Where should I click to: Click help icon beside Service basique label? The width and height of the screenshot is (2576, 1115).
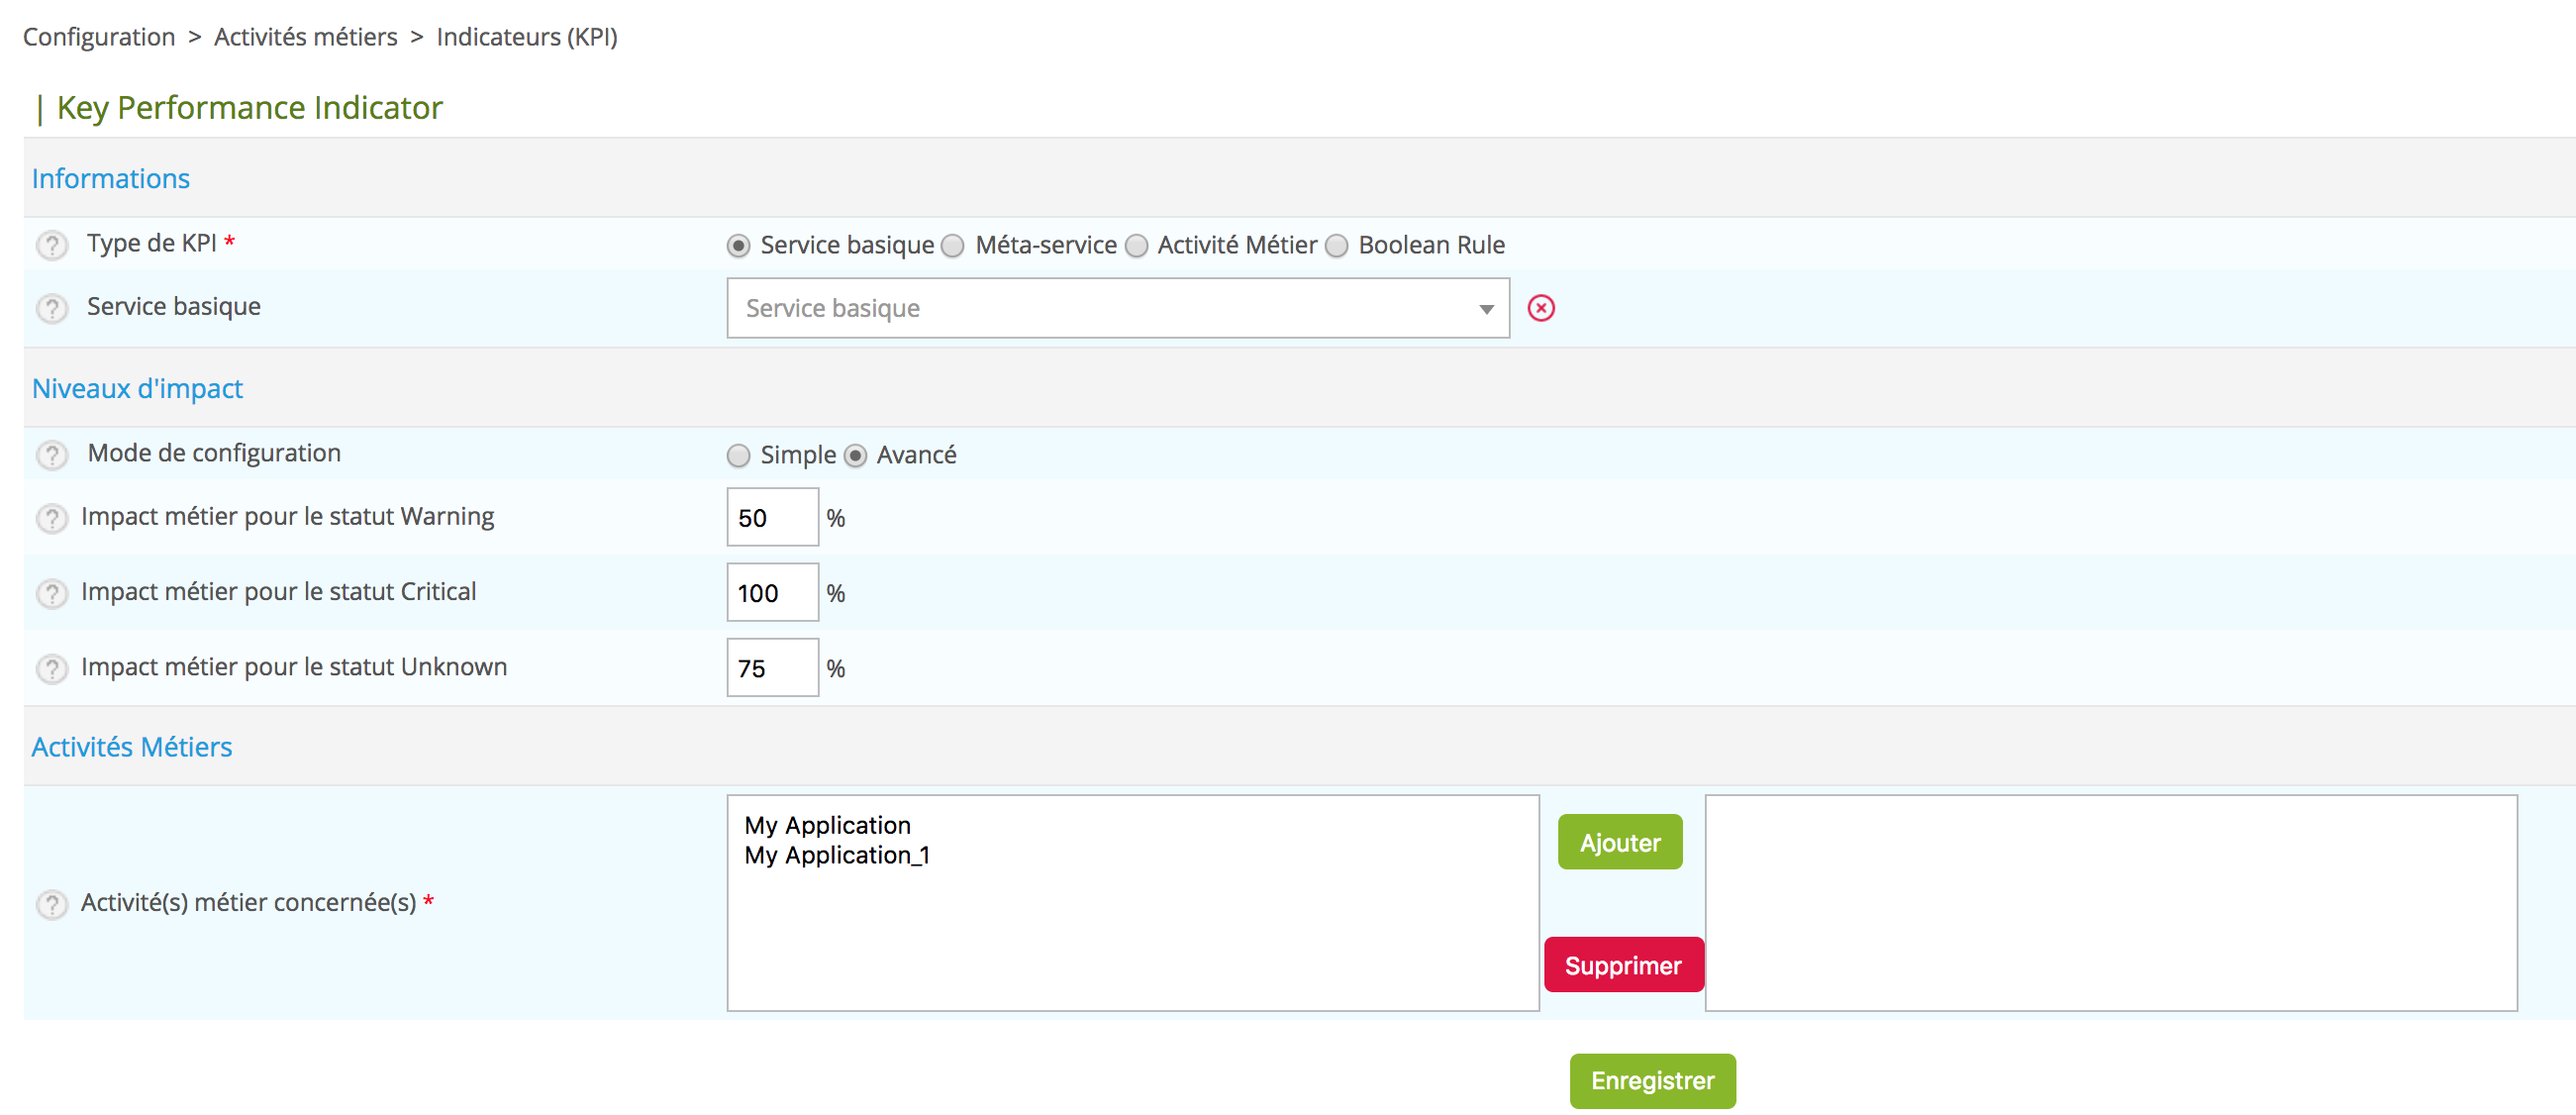[52, 308]
